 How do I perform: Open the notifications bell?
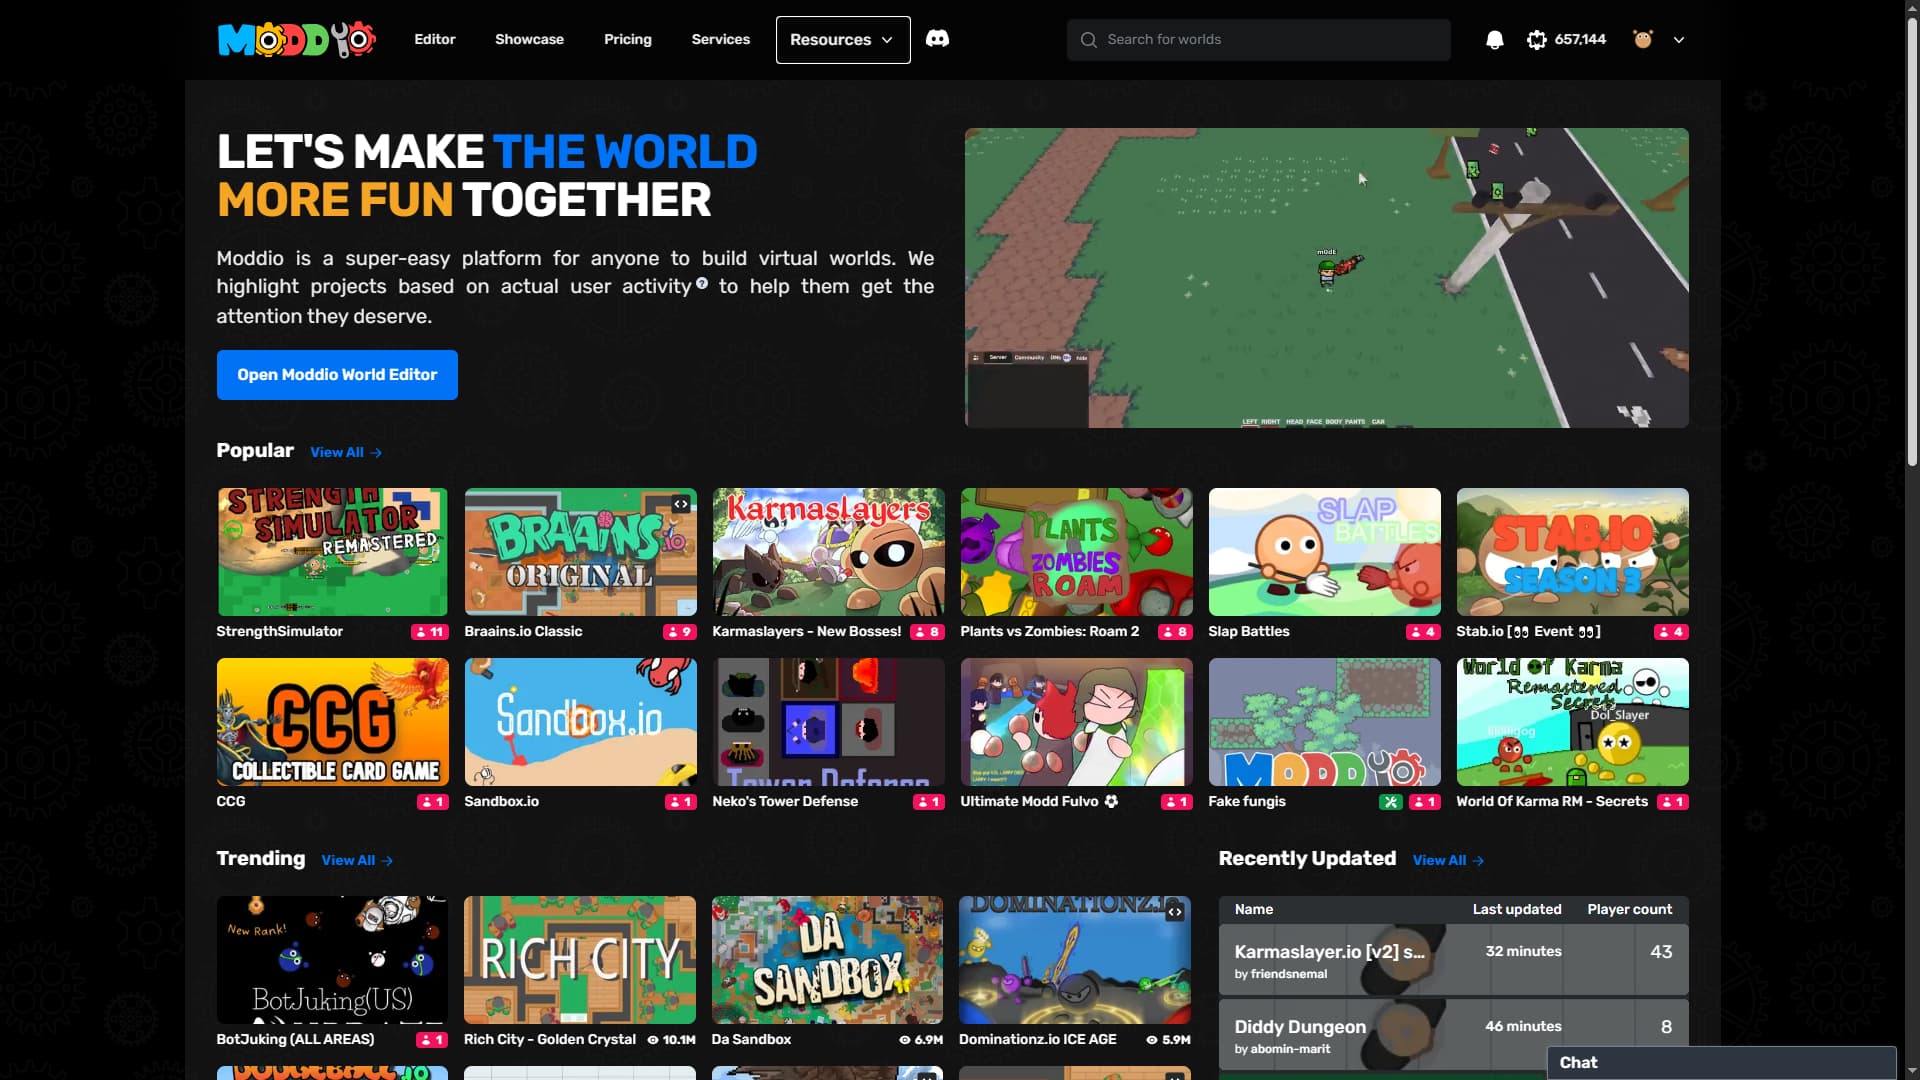pos(1494,40)
